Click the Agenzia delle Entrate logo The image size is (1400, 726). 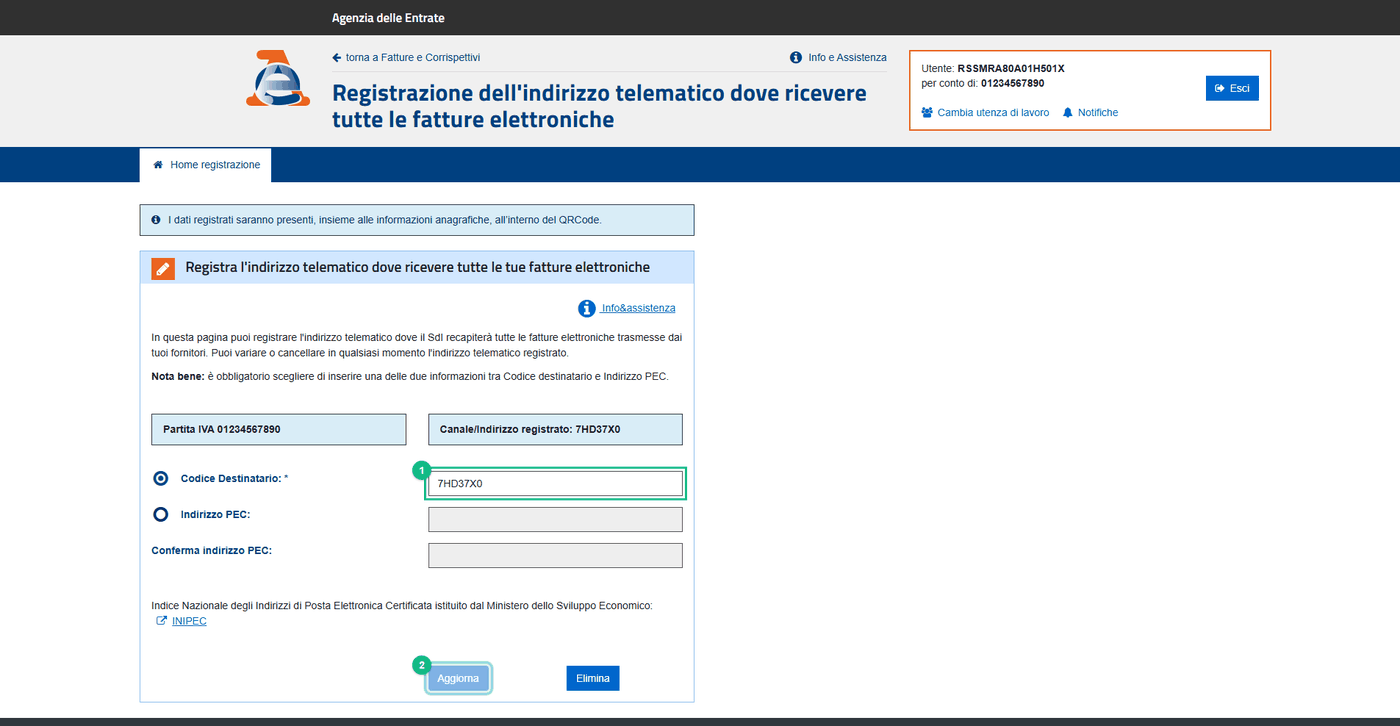(277, 78)
